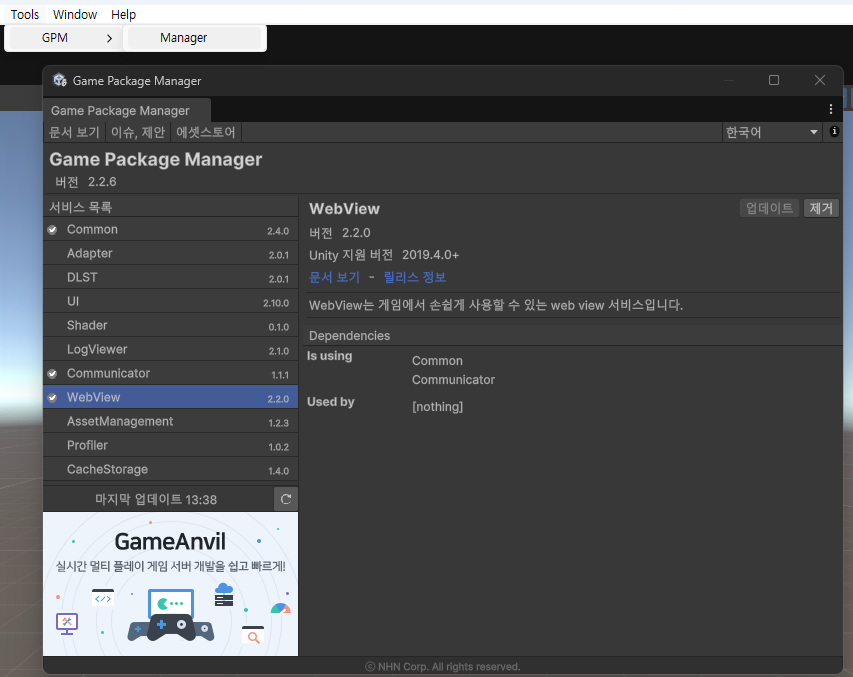Open the Window menu
This screenshot has height=677, width=853.
(75, 15)
